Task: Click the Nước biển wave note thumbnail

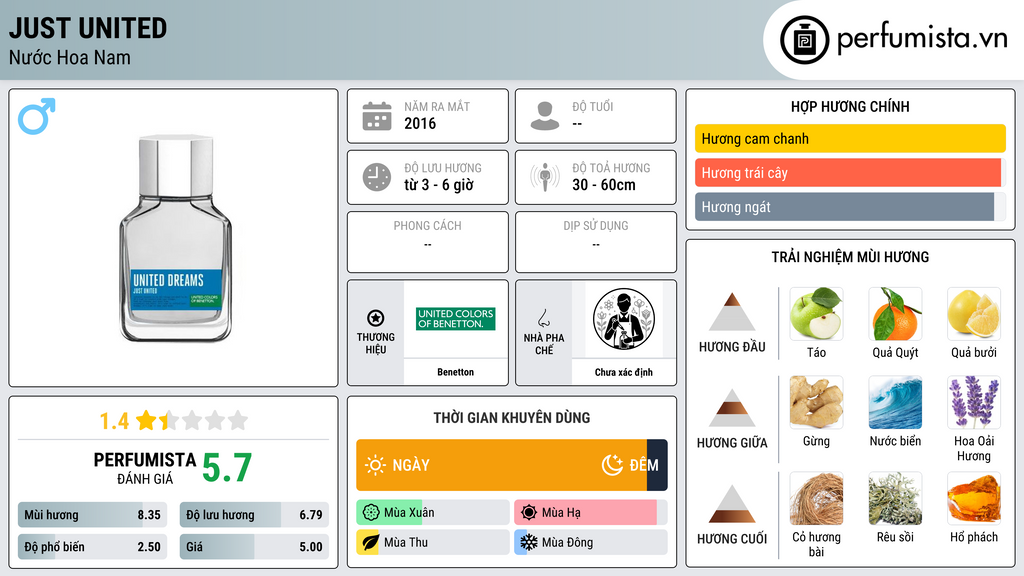Action: click(x=895, y=402)
